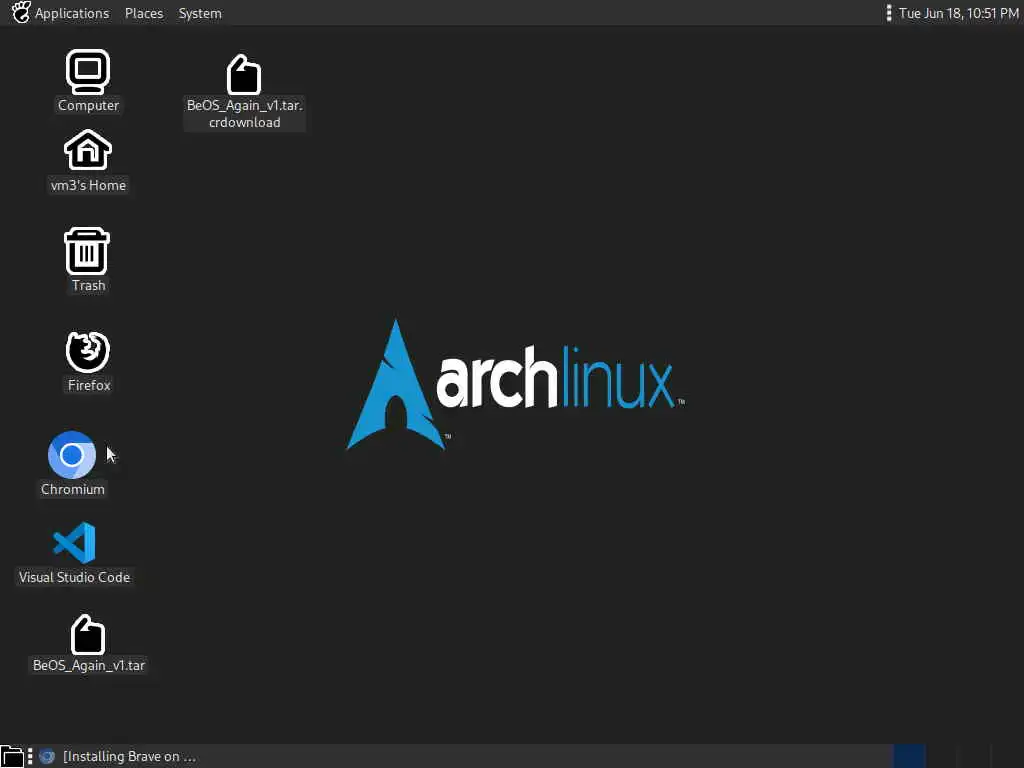The image size is (1024, 768).
Task: Launch Chromium from the desktop icon
Action: coord(72,455)
